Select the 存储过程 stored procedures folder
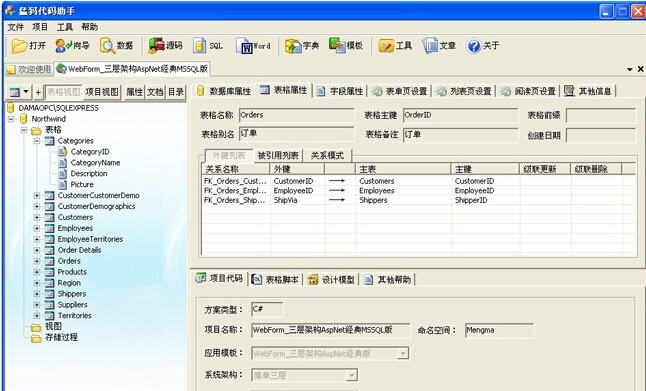This screenshot has width=646, height=391. 61,337
